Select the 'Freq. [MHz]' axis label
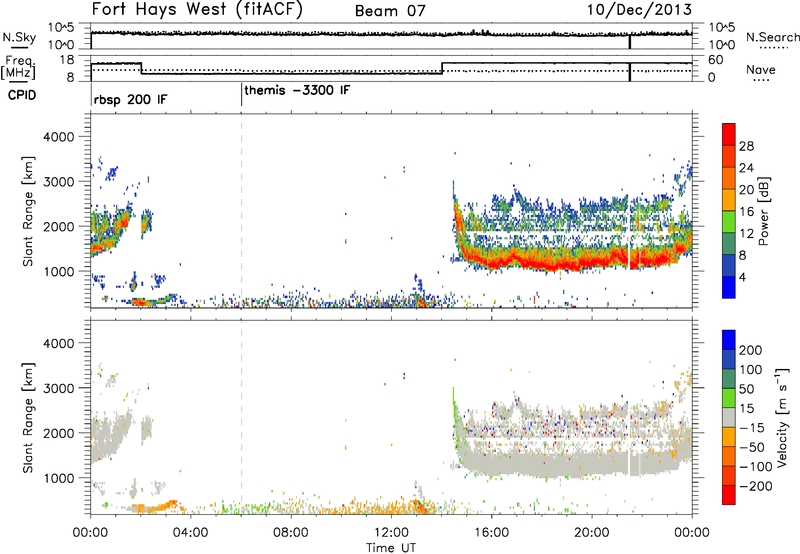 [x=19, y=68]
